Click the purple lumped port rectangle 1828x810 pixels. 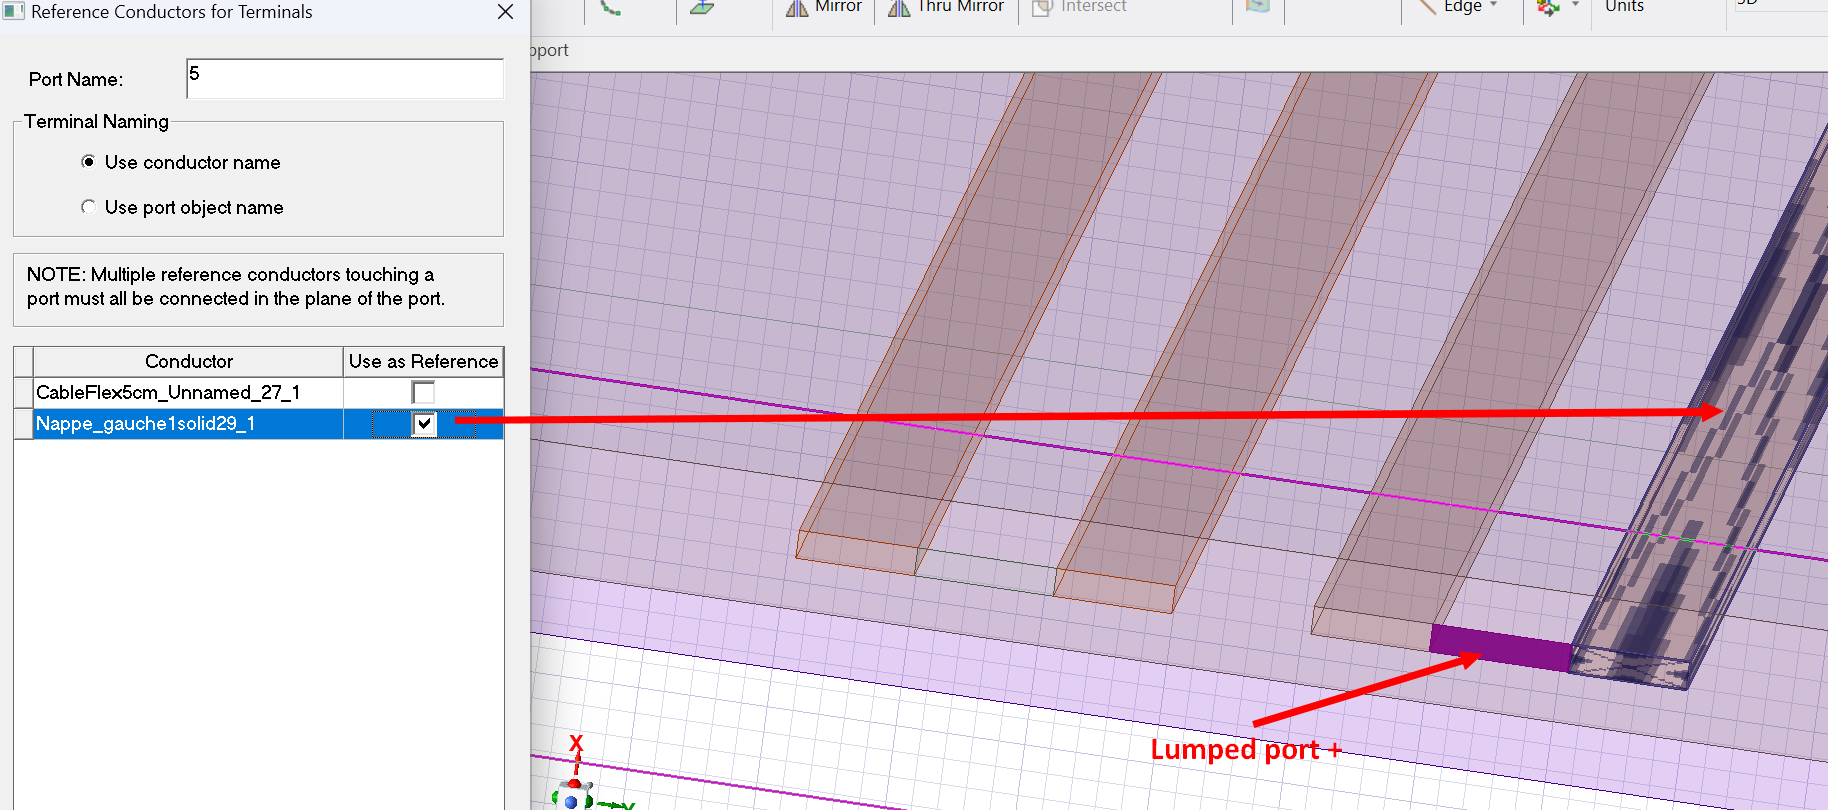pos(1500,647)
